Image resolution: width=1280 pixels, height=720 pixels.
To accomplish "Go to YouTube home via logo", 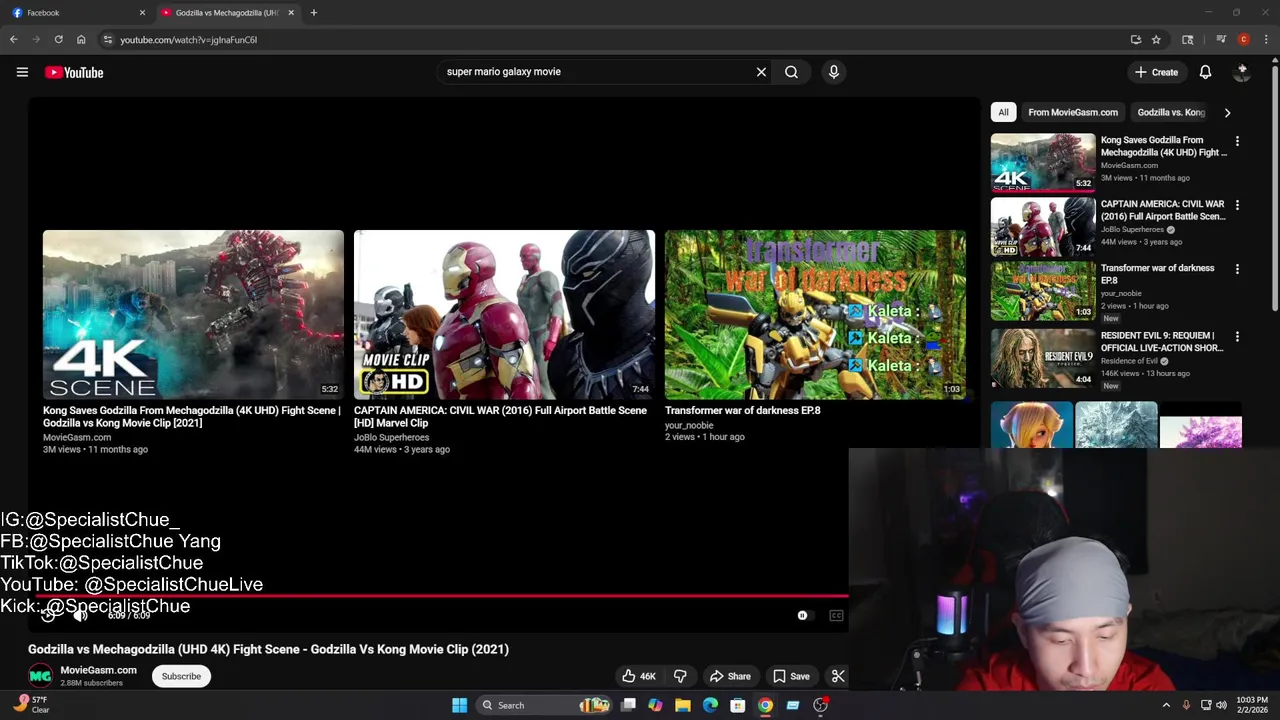I will 74,72.
